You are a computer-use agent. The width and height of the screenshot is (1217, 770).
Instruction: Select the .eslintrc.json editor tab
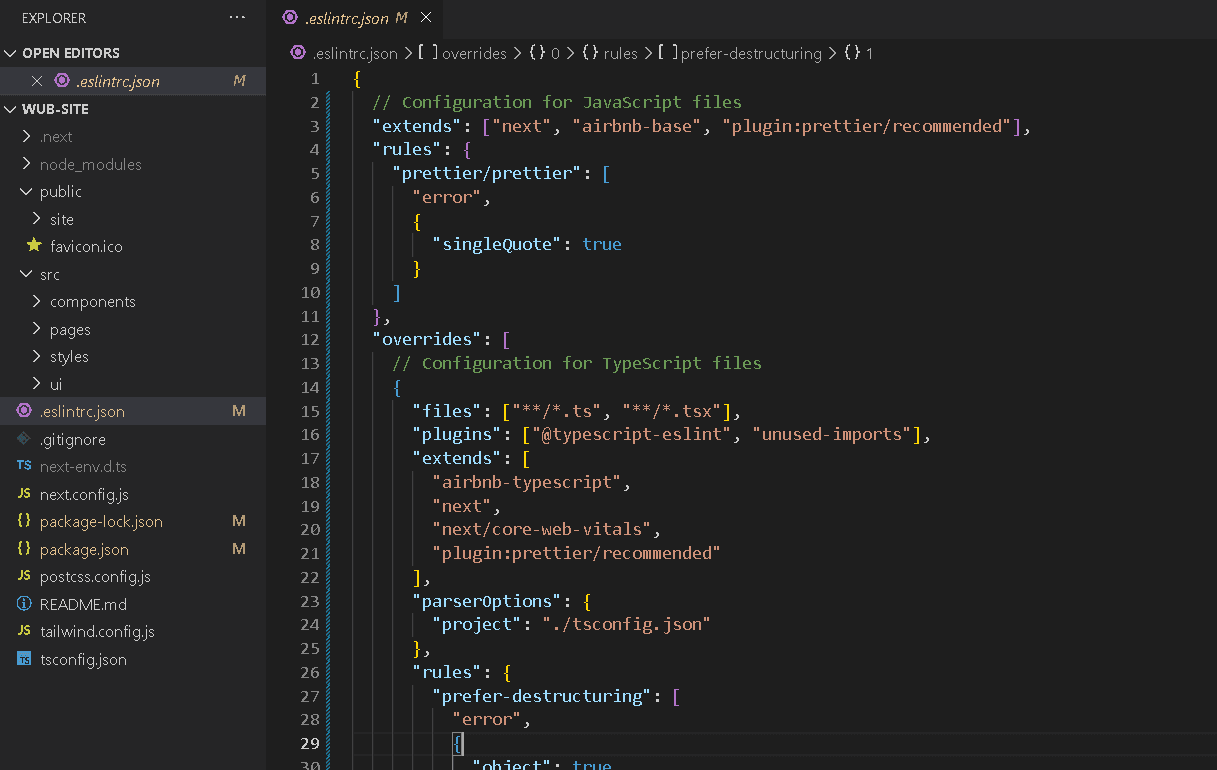pos(344,18)
